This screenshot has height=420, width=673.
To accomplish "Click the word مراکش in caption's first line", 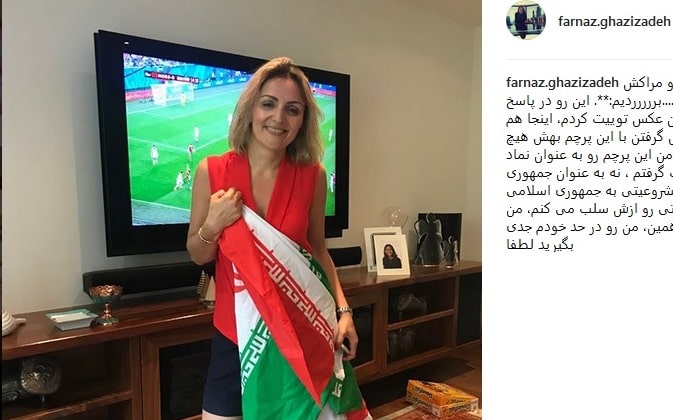I will [x=643, y=83].
